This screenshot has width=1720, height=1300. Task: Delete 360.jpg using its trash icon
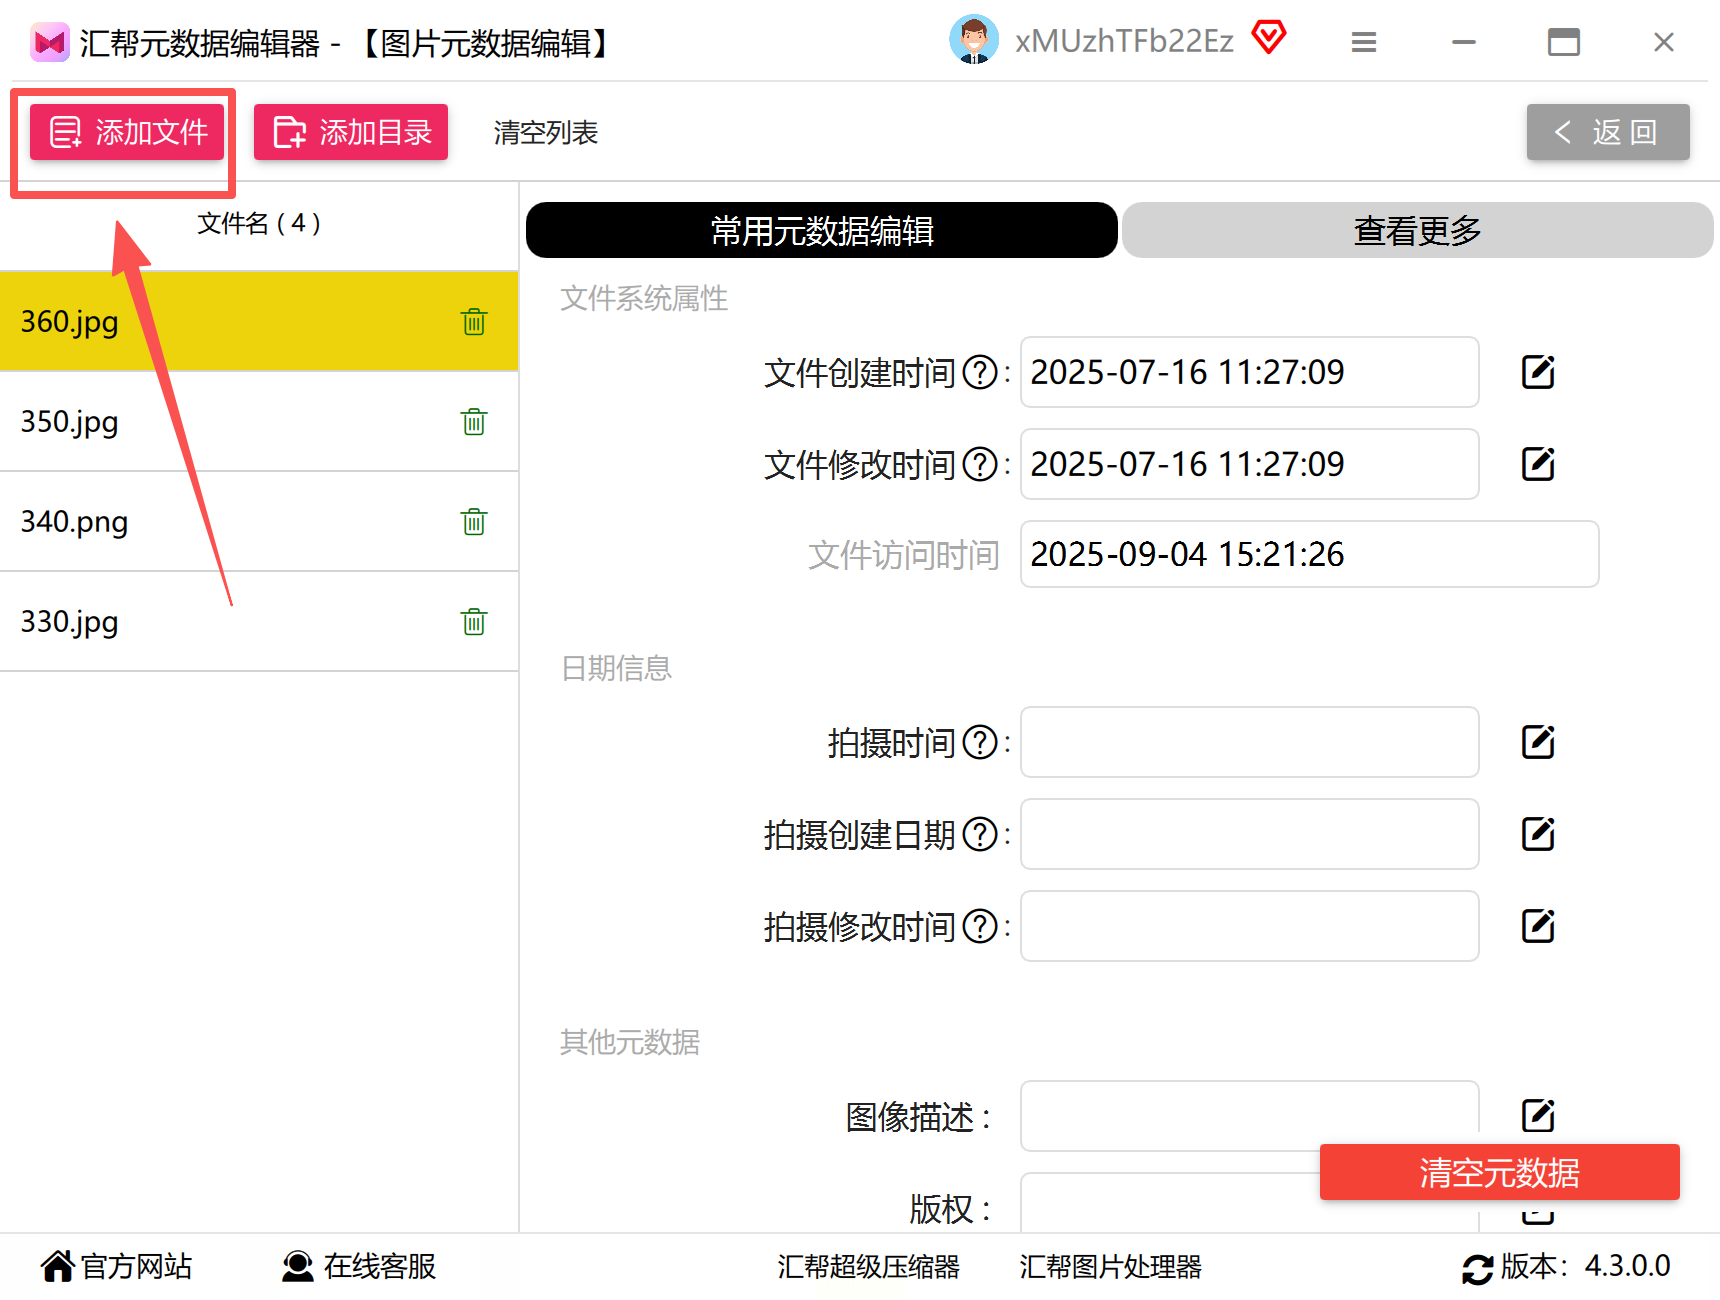pyautogui.click(x=474, y=321)
